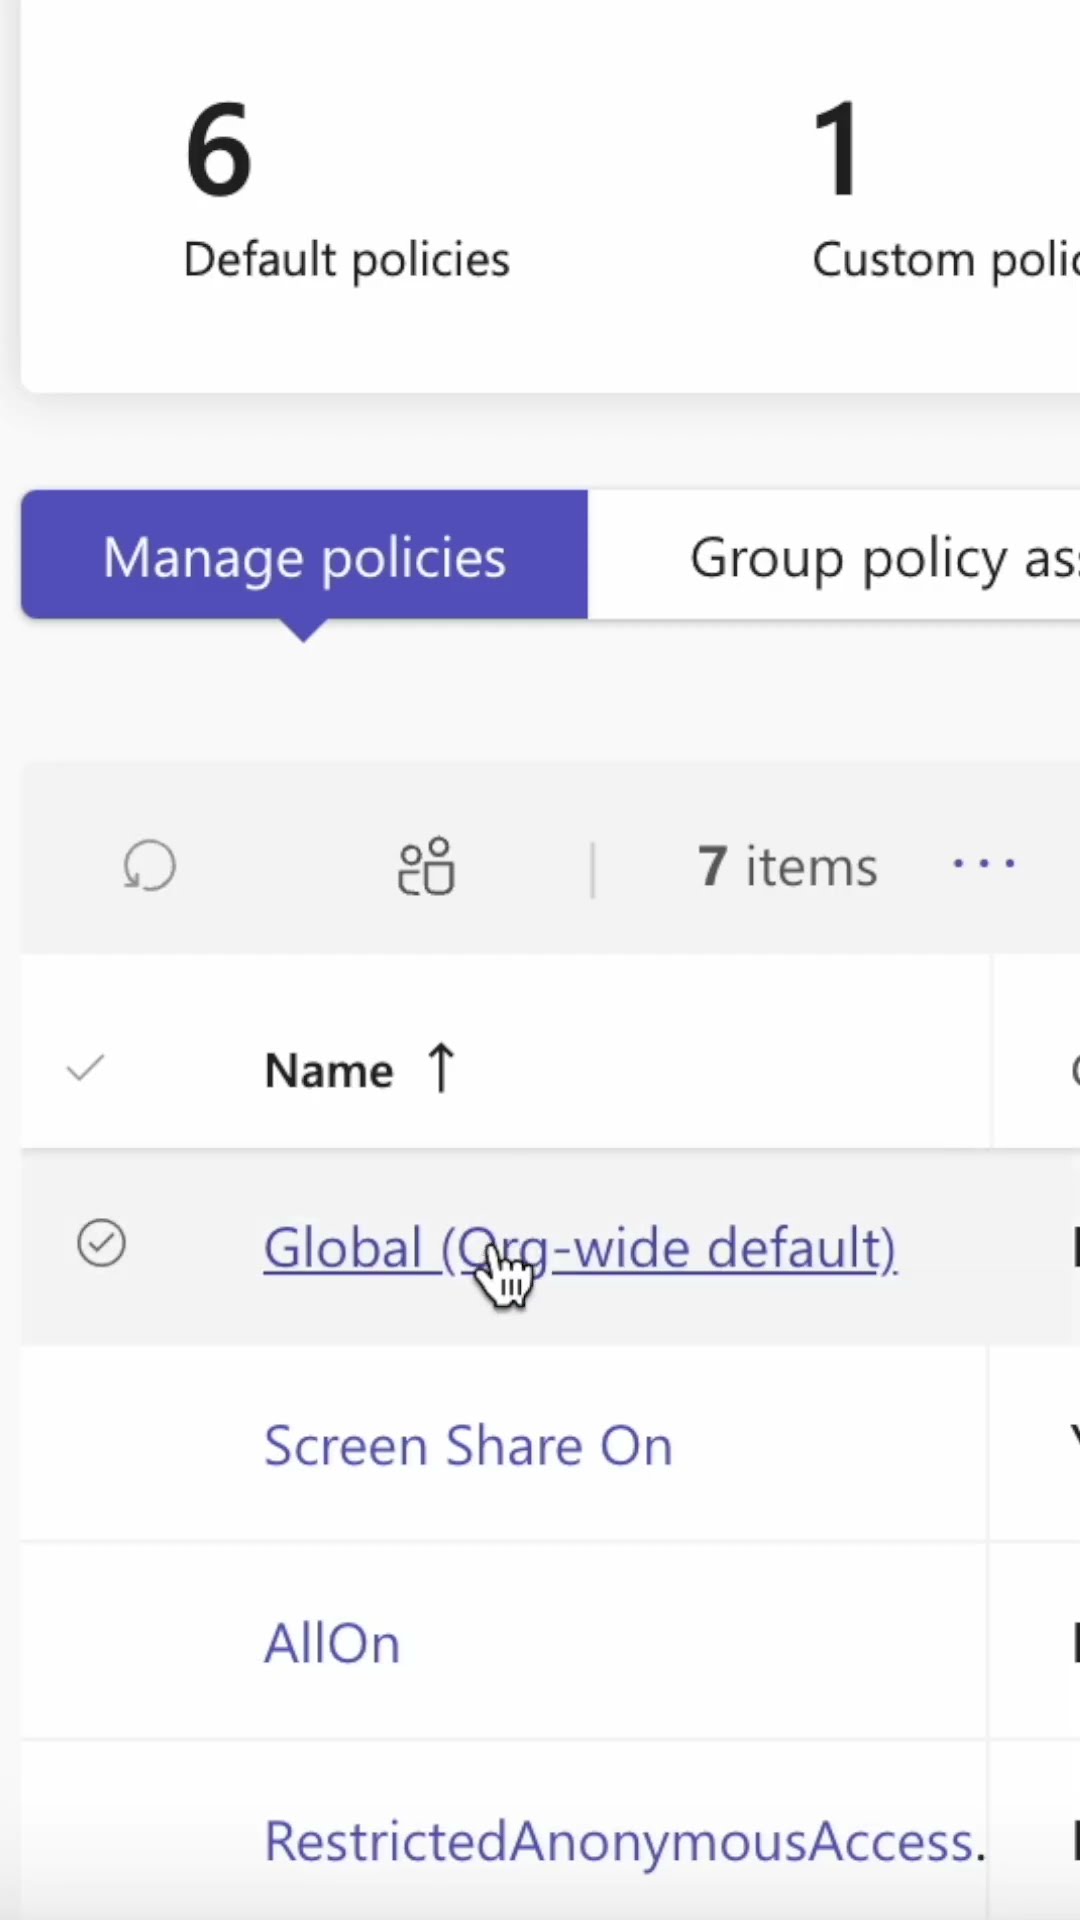Toggle the select-all checkmark in table header
The image size is (1080, 1920).
click(85, 1068)
